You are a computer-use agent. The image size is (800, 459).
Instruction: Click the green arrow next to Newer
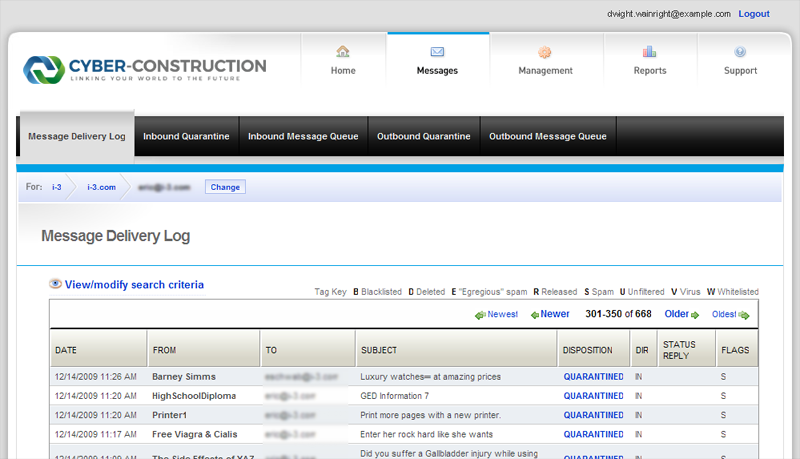tap(535, 315)
